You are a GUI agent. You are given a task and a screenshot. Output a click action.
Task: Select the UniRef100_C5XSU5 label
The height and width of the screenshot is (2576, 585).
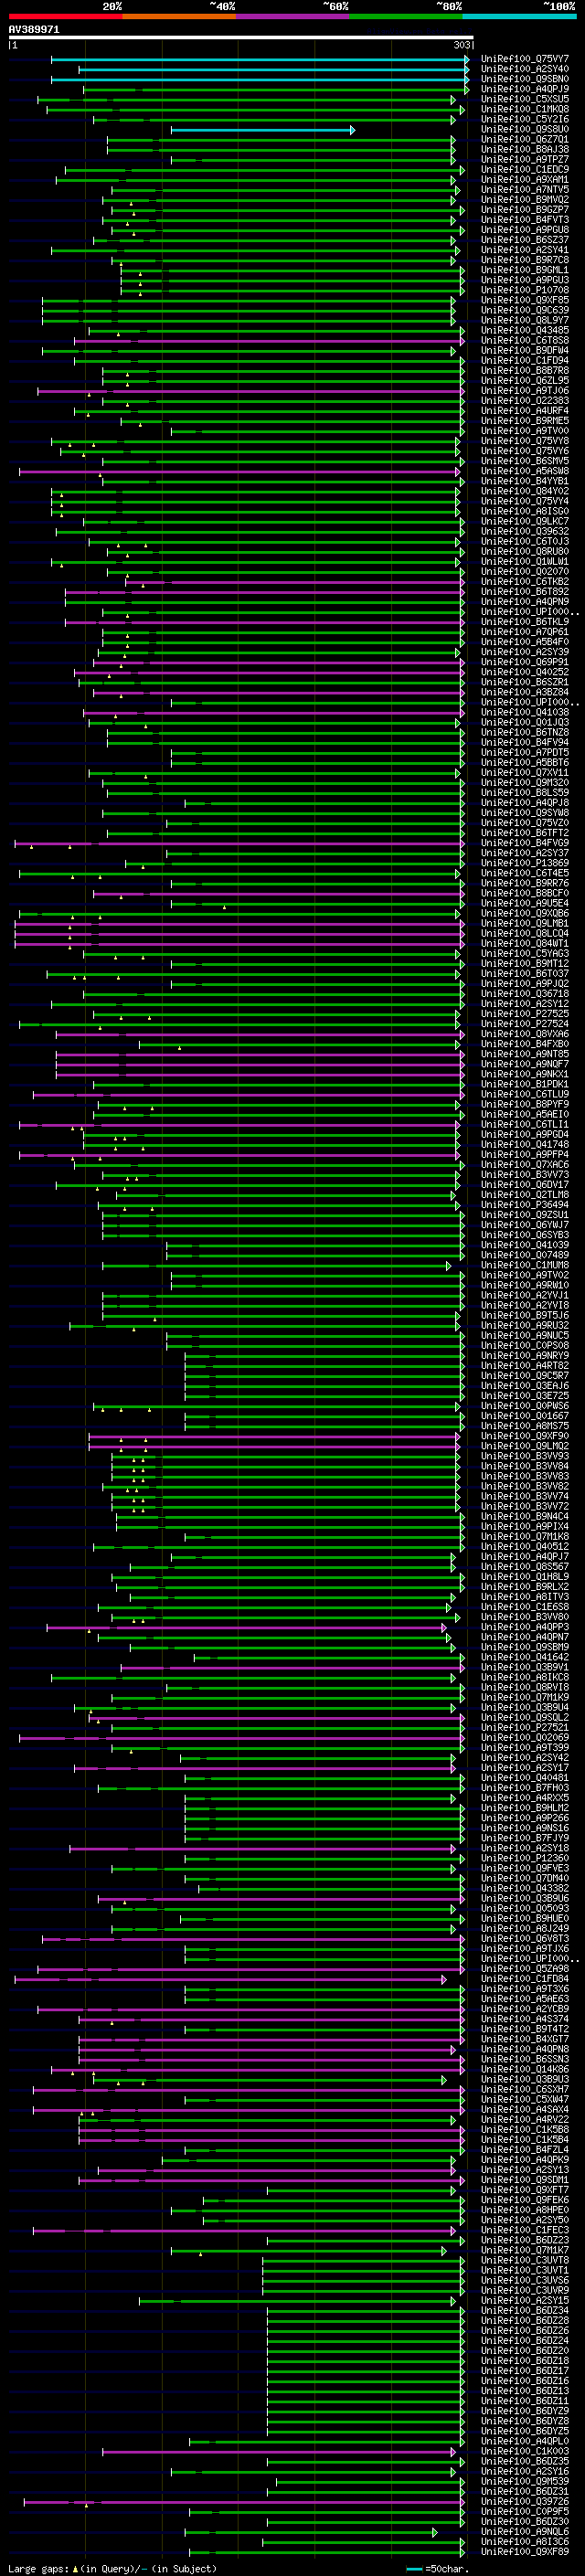pyautogui.click(x=524, y=99)
